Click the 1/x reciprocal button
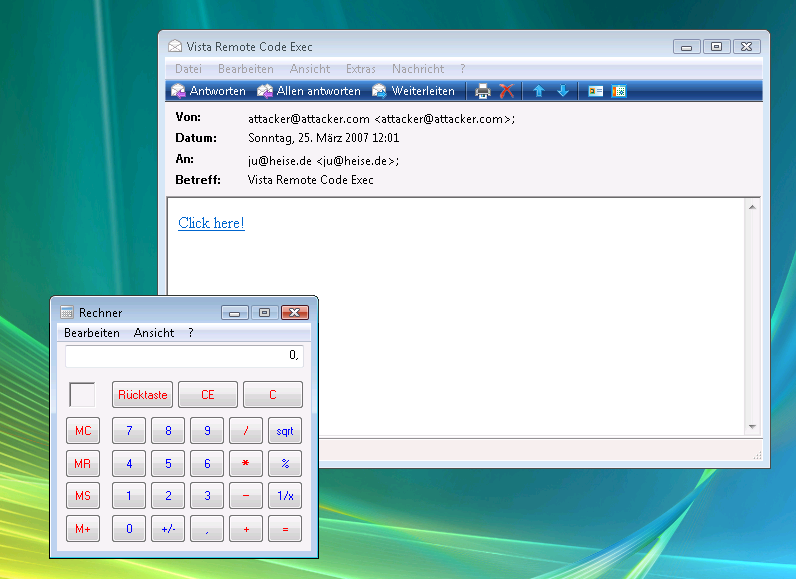 click(285, 496)
